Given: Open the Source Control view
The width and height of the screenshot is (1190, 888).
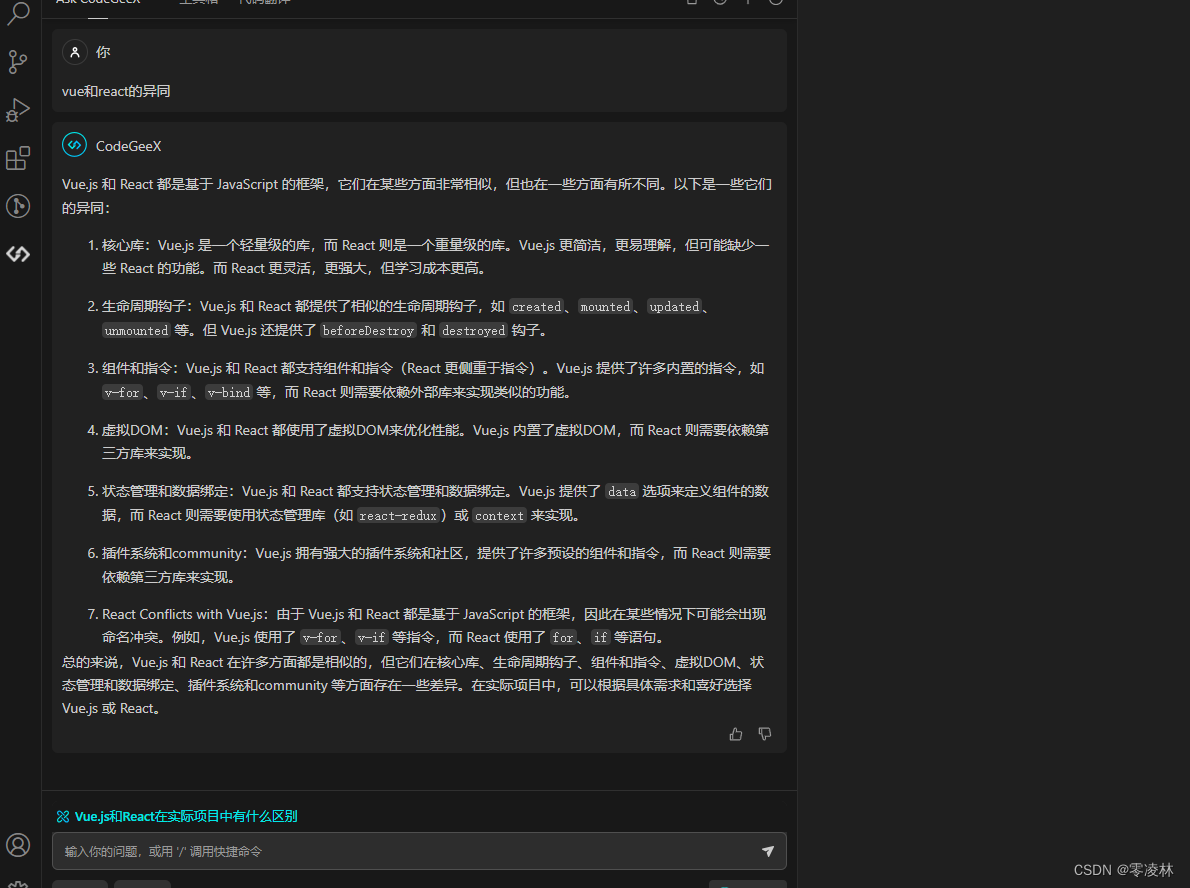Looking at the screenshot, I should [x=17, y=61].
